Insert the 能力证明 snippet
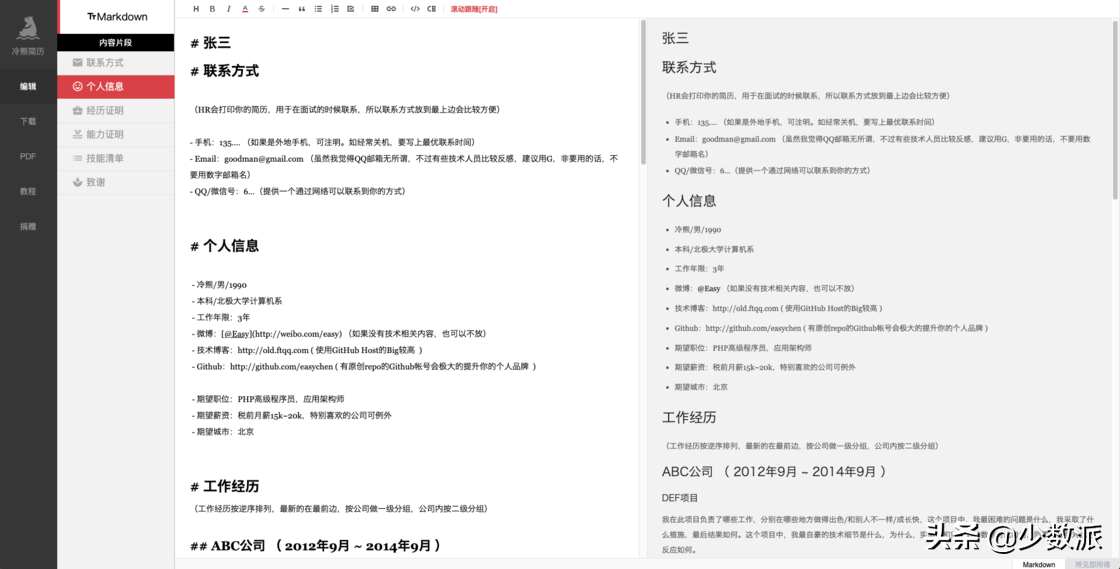 (x=116, y=134)
